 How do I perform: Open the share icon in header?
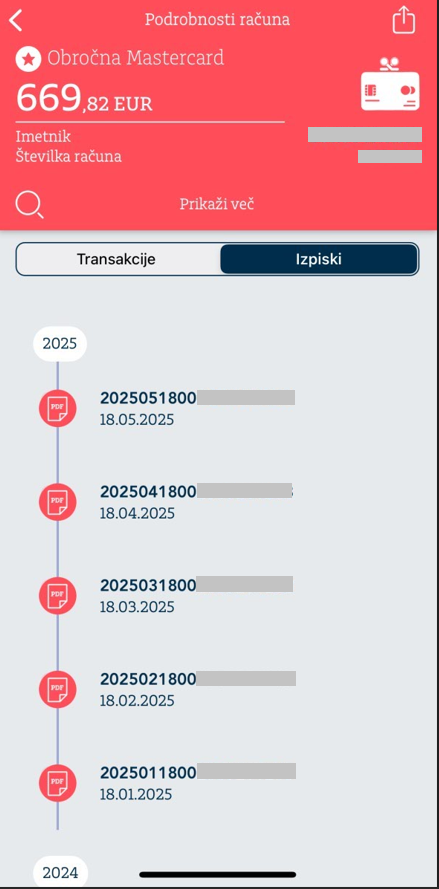click(404, 20)
